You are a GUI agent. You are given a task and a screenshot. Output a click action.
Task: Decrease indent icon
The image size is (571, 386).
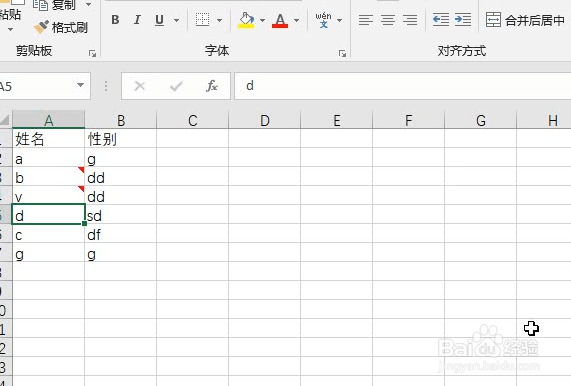[441, 20]
